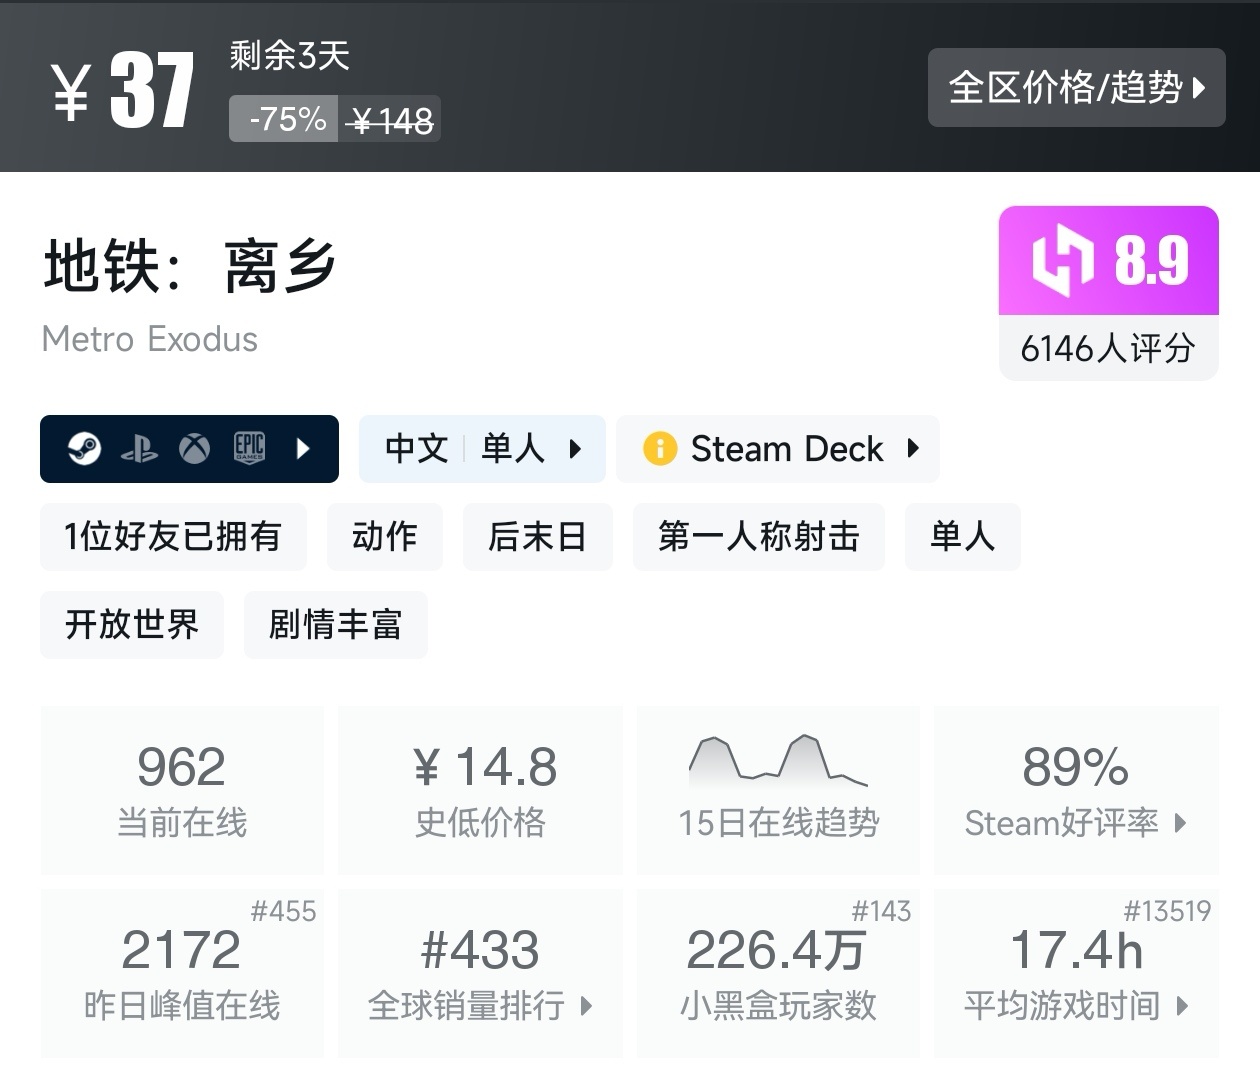Click the Xbox platform icon
1260x1083 pixels.
tap(194, 449)
